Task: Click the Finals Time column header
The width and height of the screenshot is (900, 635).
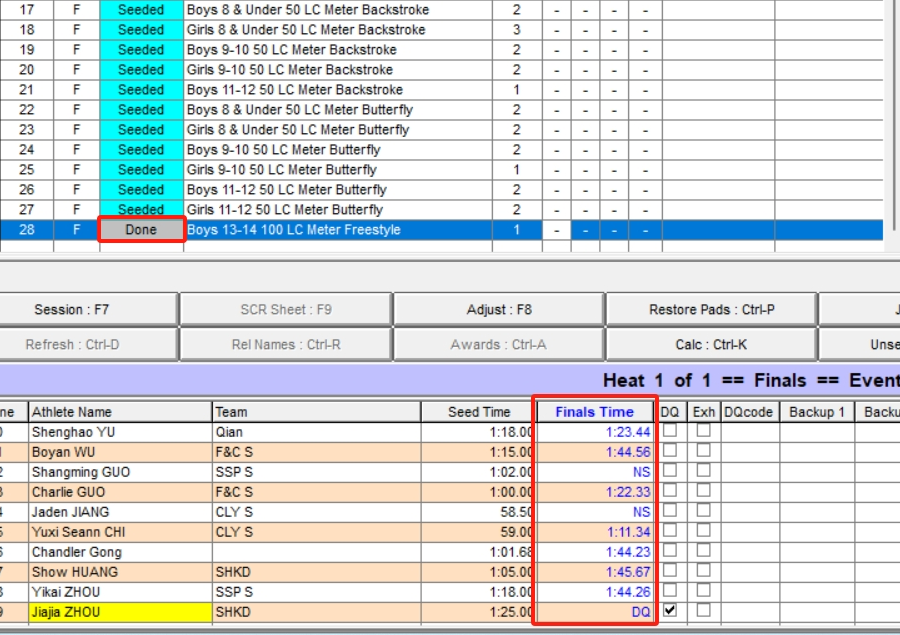Action: [x=594, y=412]
